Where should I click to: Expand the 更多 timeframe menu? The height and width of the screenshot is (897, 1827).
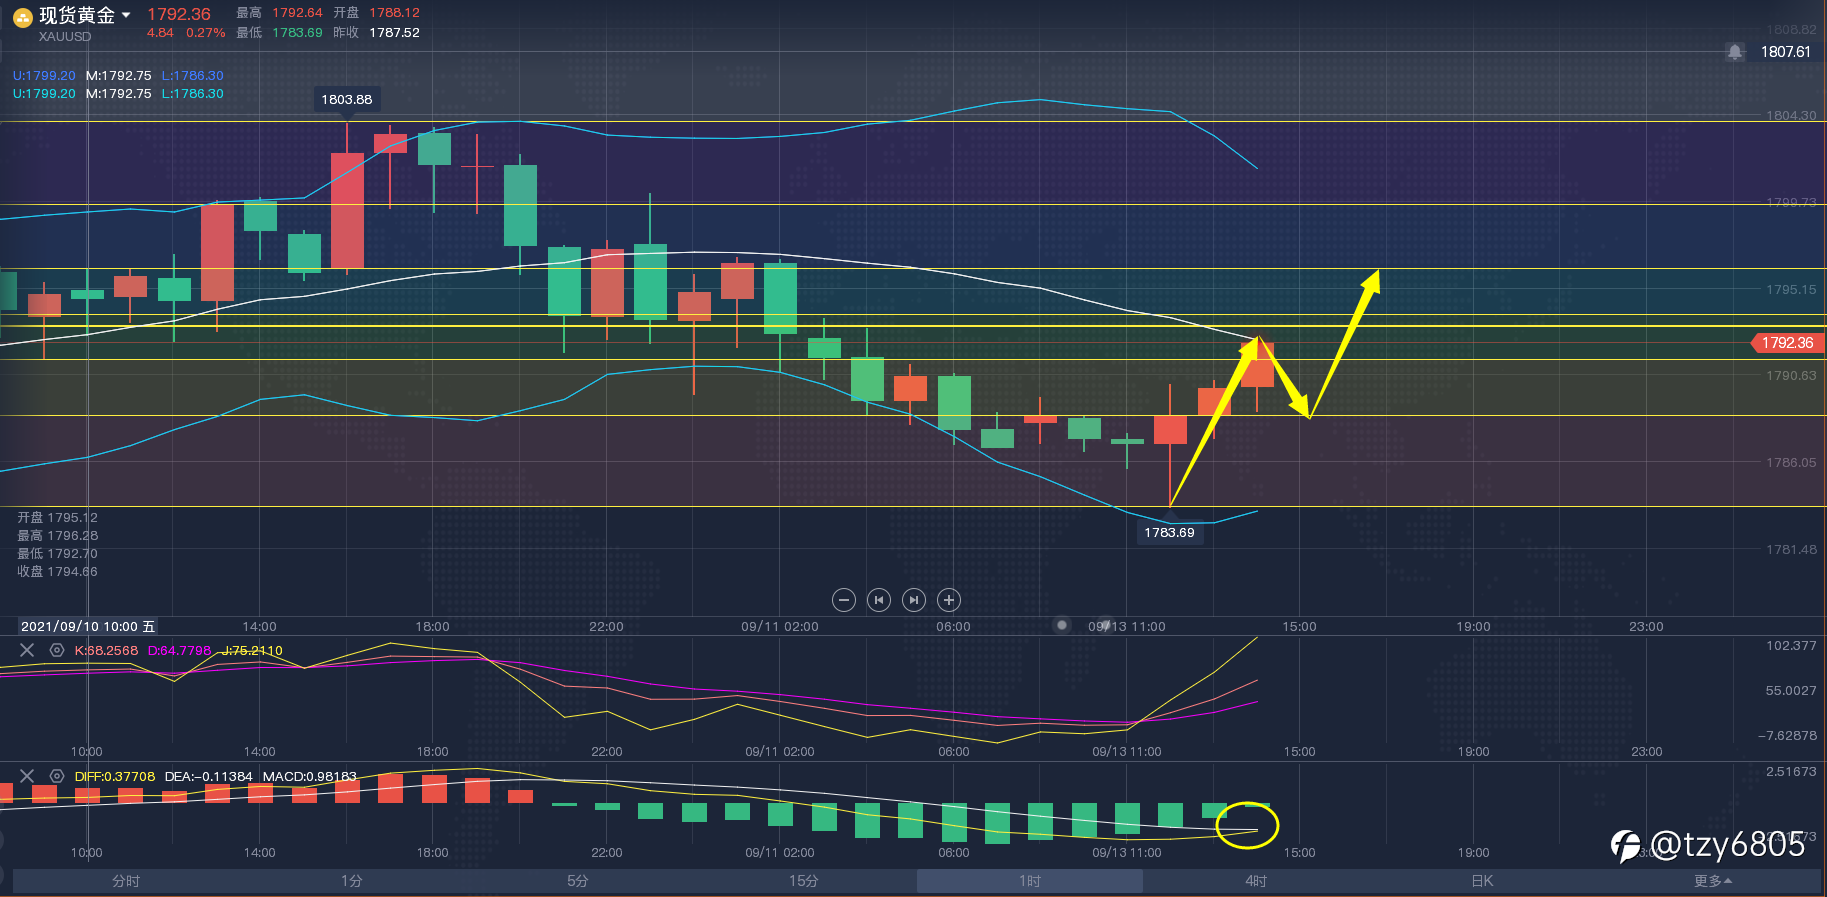coord(1713,881)
